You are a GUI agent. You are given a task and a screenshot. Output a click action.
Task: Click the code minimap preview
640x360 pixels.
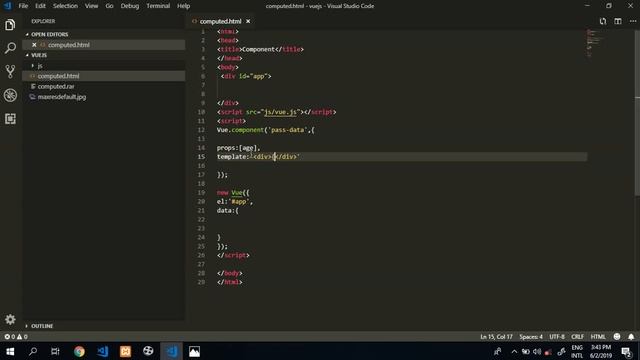coord(594,43)
